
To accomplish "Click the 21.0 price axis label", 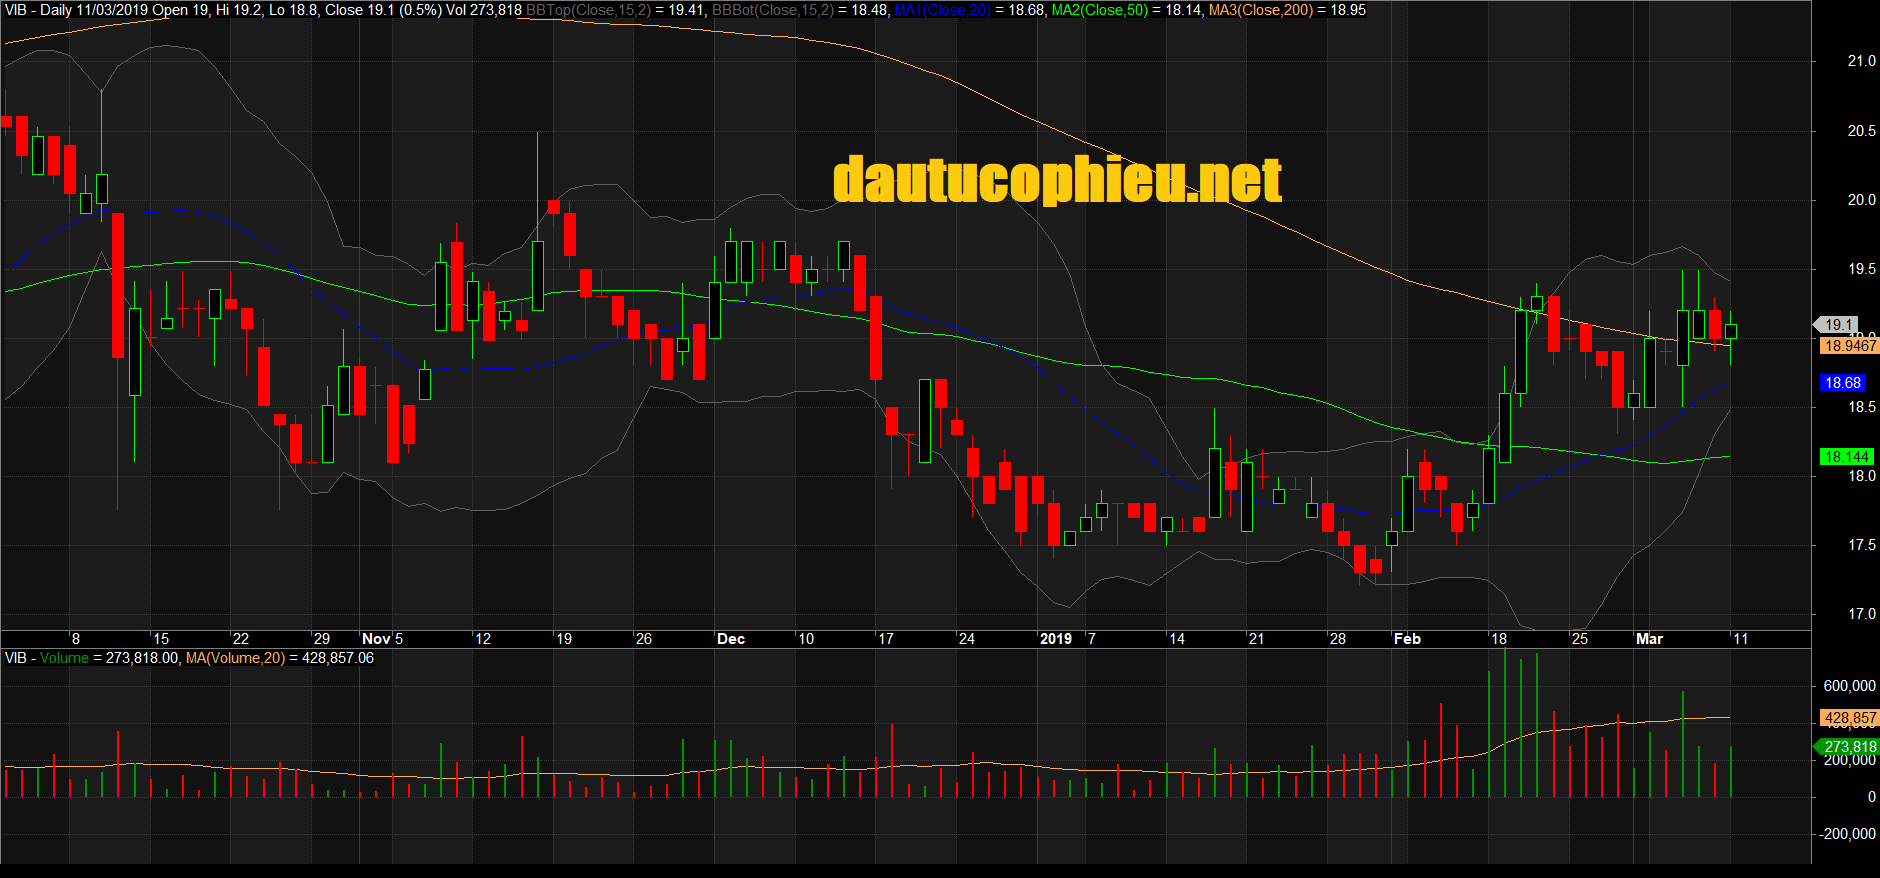I will [x=1861, y=61].
